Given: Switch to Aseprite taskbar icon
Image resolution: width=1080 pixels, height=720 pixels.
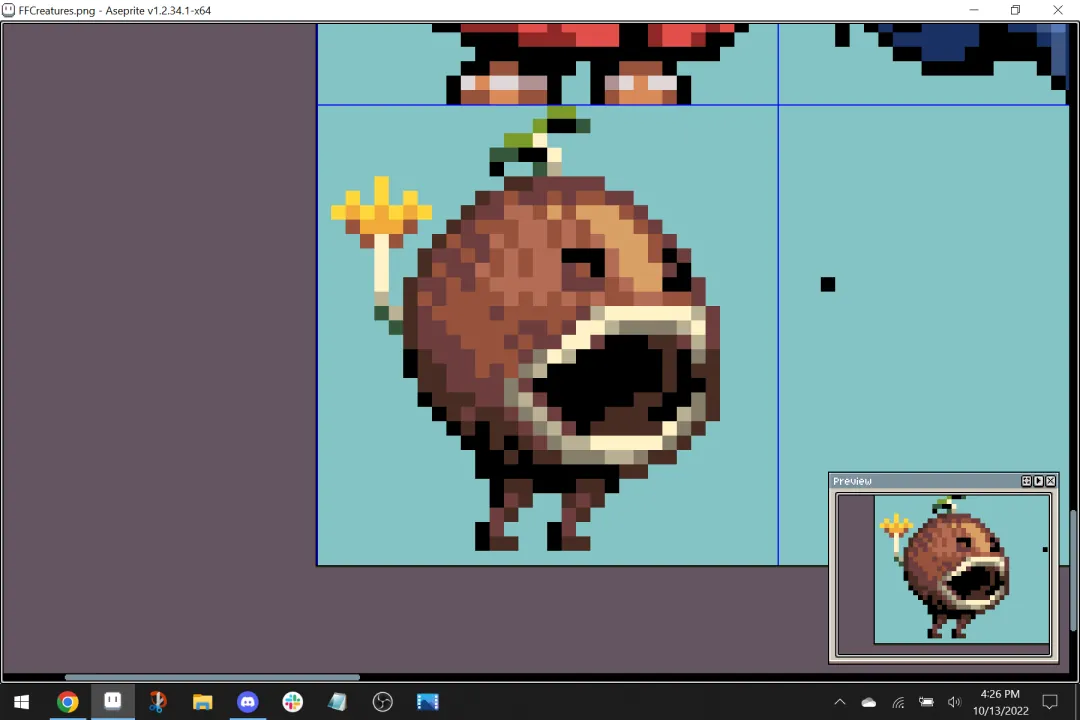Looking at the screenshot, I should pyautogui.click(x=113, y=702).
